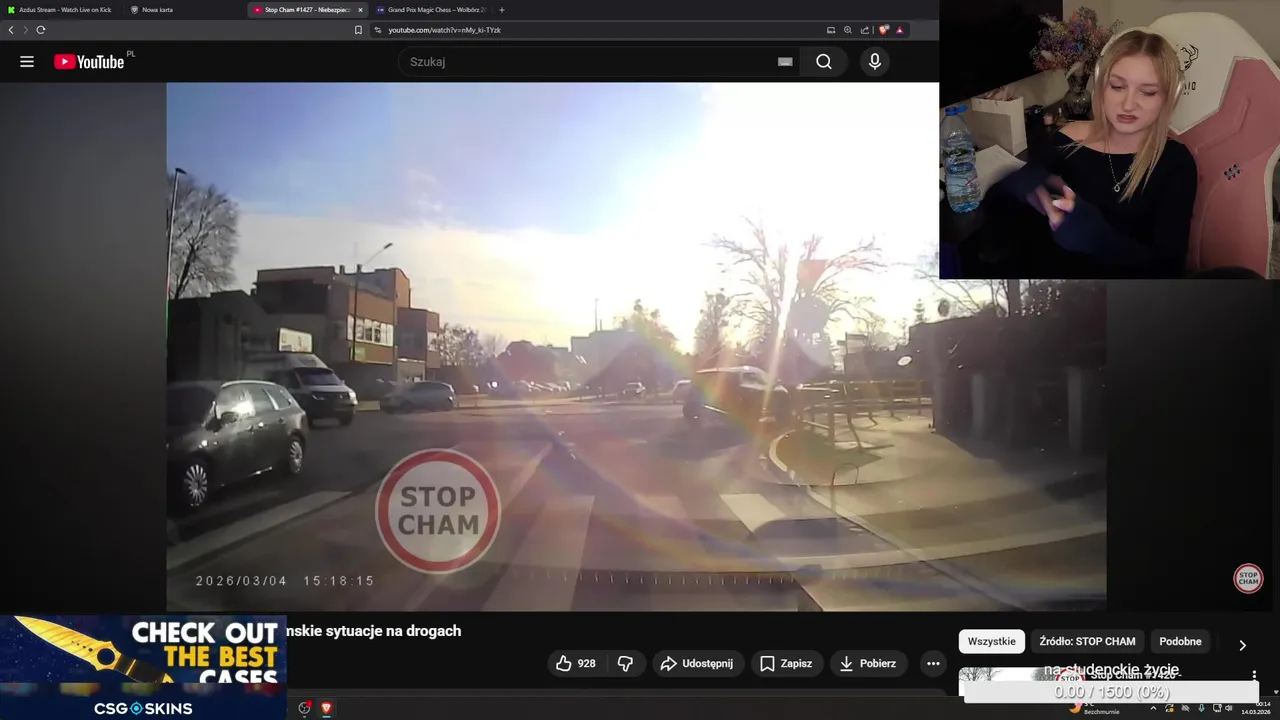Open the zoom magnifier icon in address bar
Viewport: 1280px width, 720px height.
click(848, 30)
